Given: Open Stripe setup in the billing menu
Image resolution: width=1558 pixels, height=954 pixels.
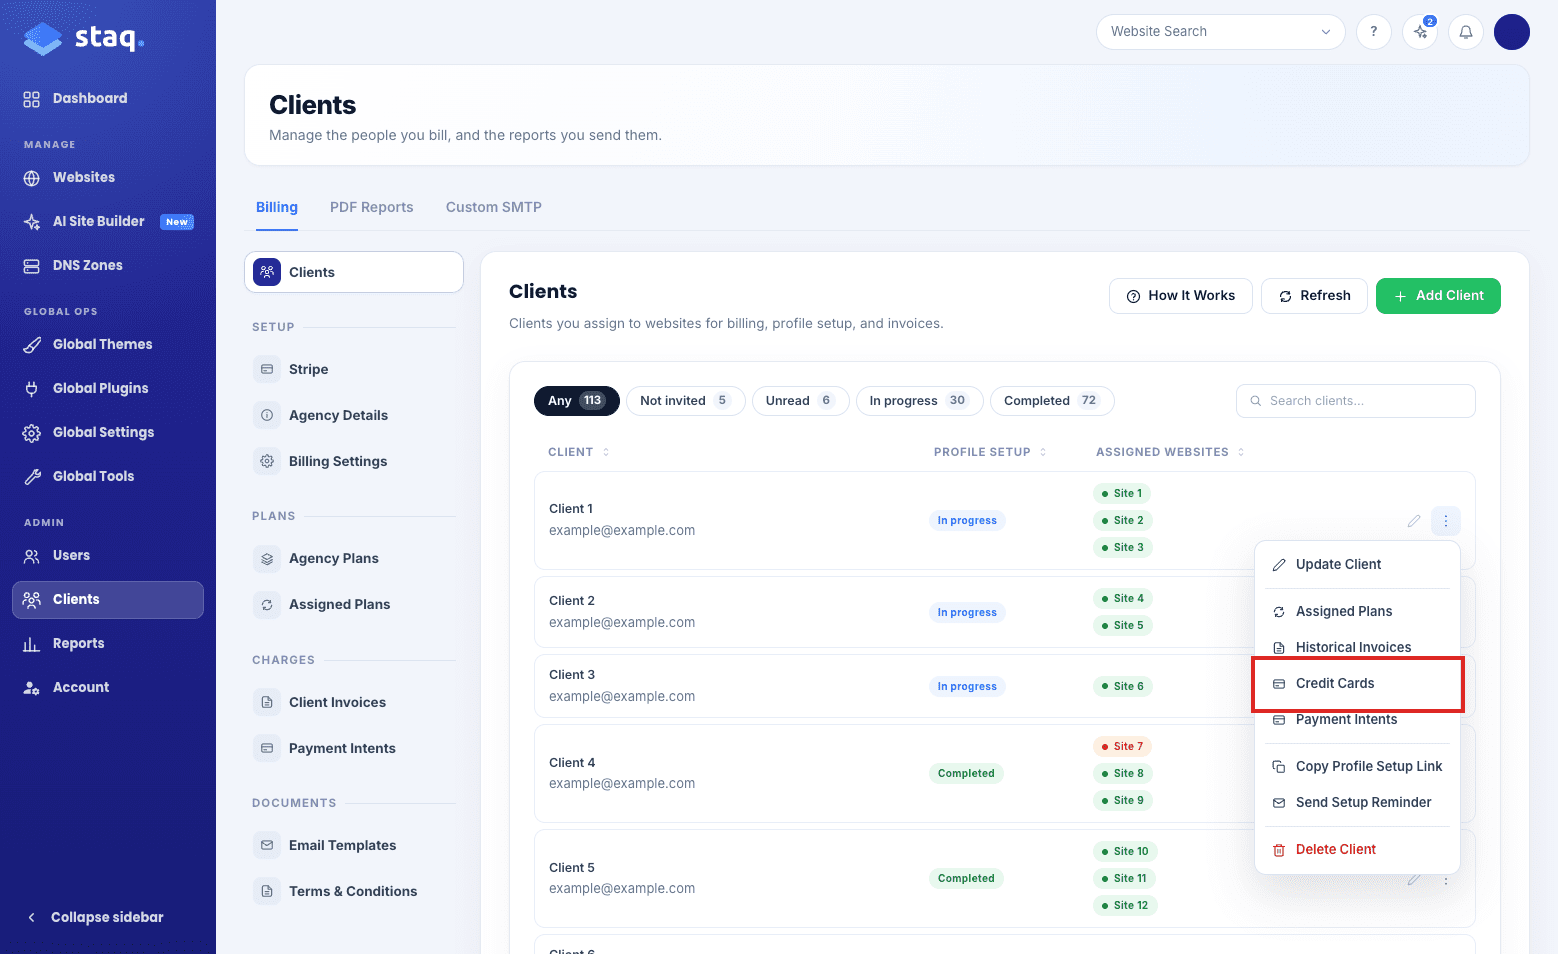Looking at the screenshot, I should point(354,369).
